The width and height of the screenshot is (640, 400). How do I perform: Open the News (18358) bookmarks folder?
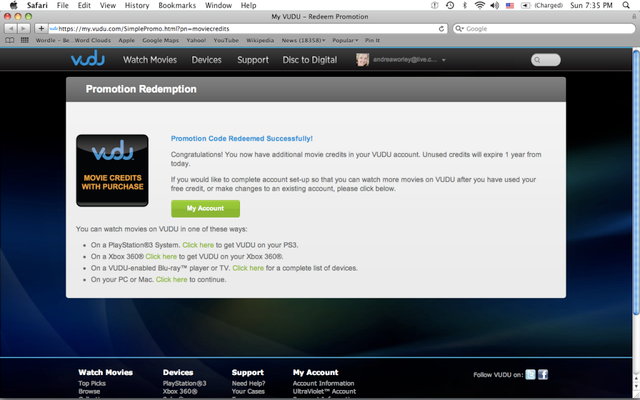click(303, 40)
